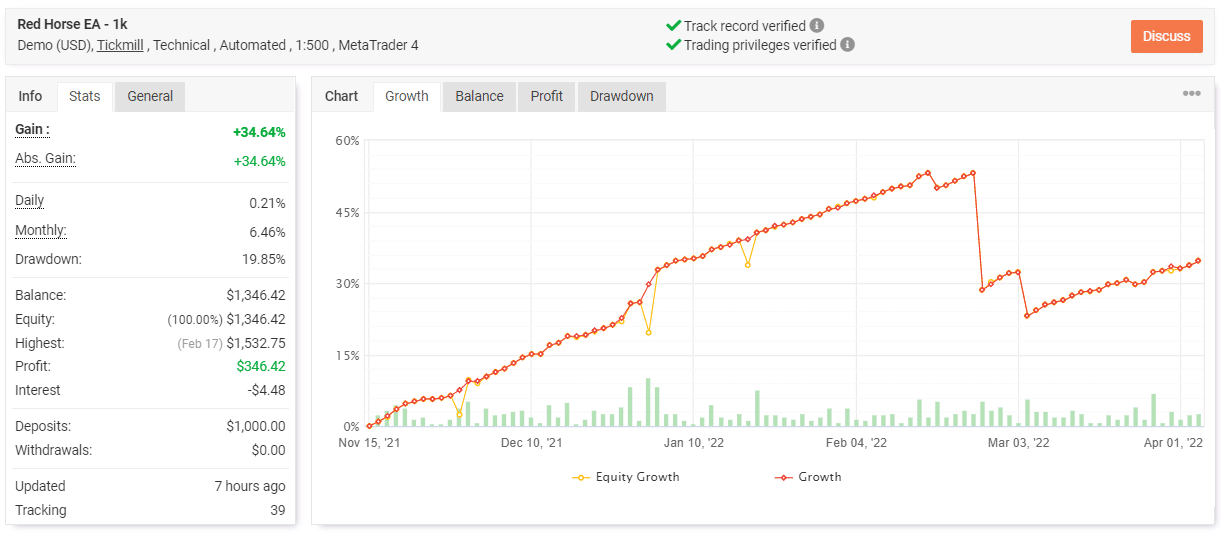Select the Growth chart tab
Viewport: 1221px width, 533px height.
coord(407,96)
